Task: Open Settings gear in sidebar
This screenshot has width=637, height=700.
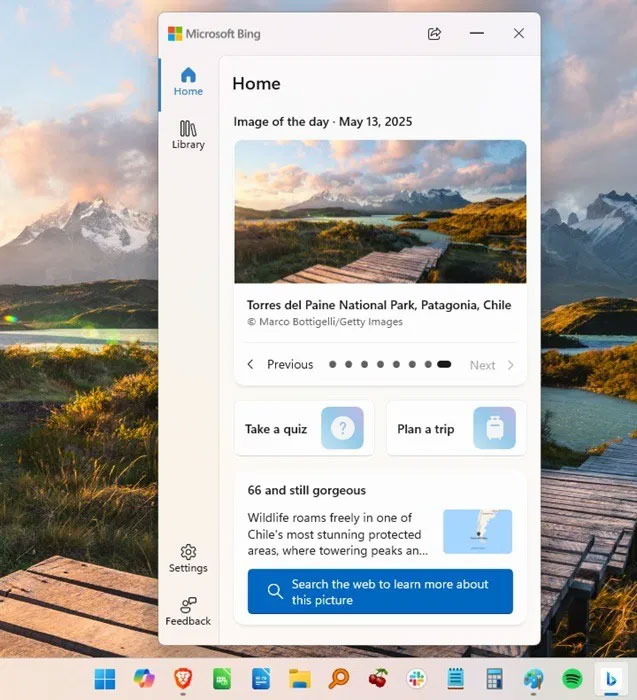Action: [x=188, y=558]
